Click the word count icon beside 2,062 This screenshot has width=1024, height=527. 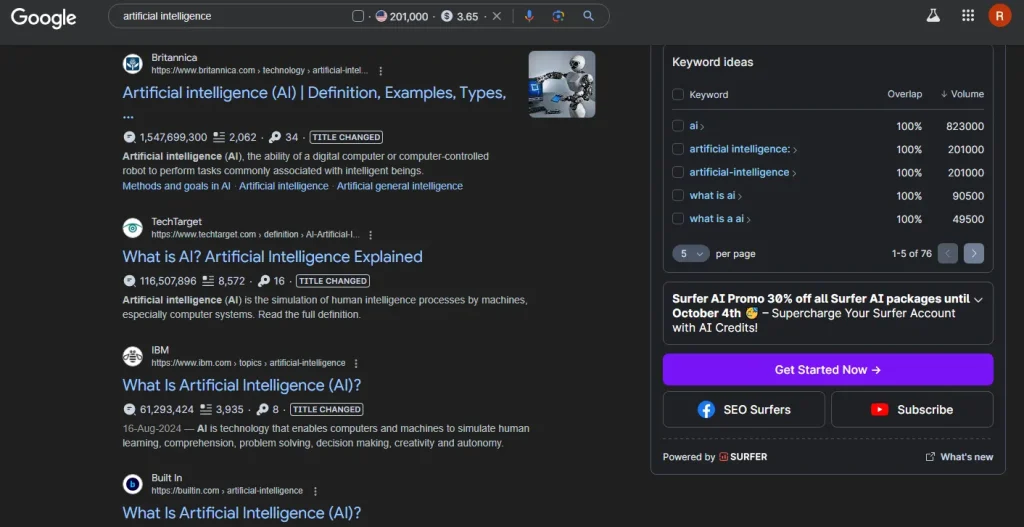coord(219,137)
